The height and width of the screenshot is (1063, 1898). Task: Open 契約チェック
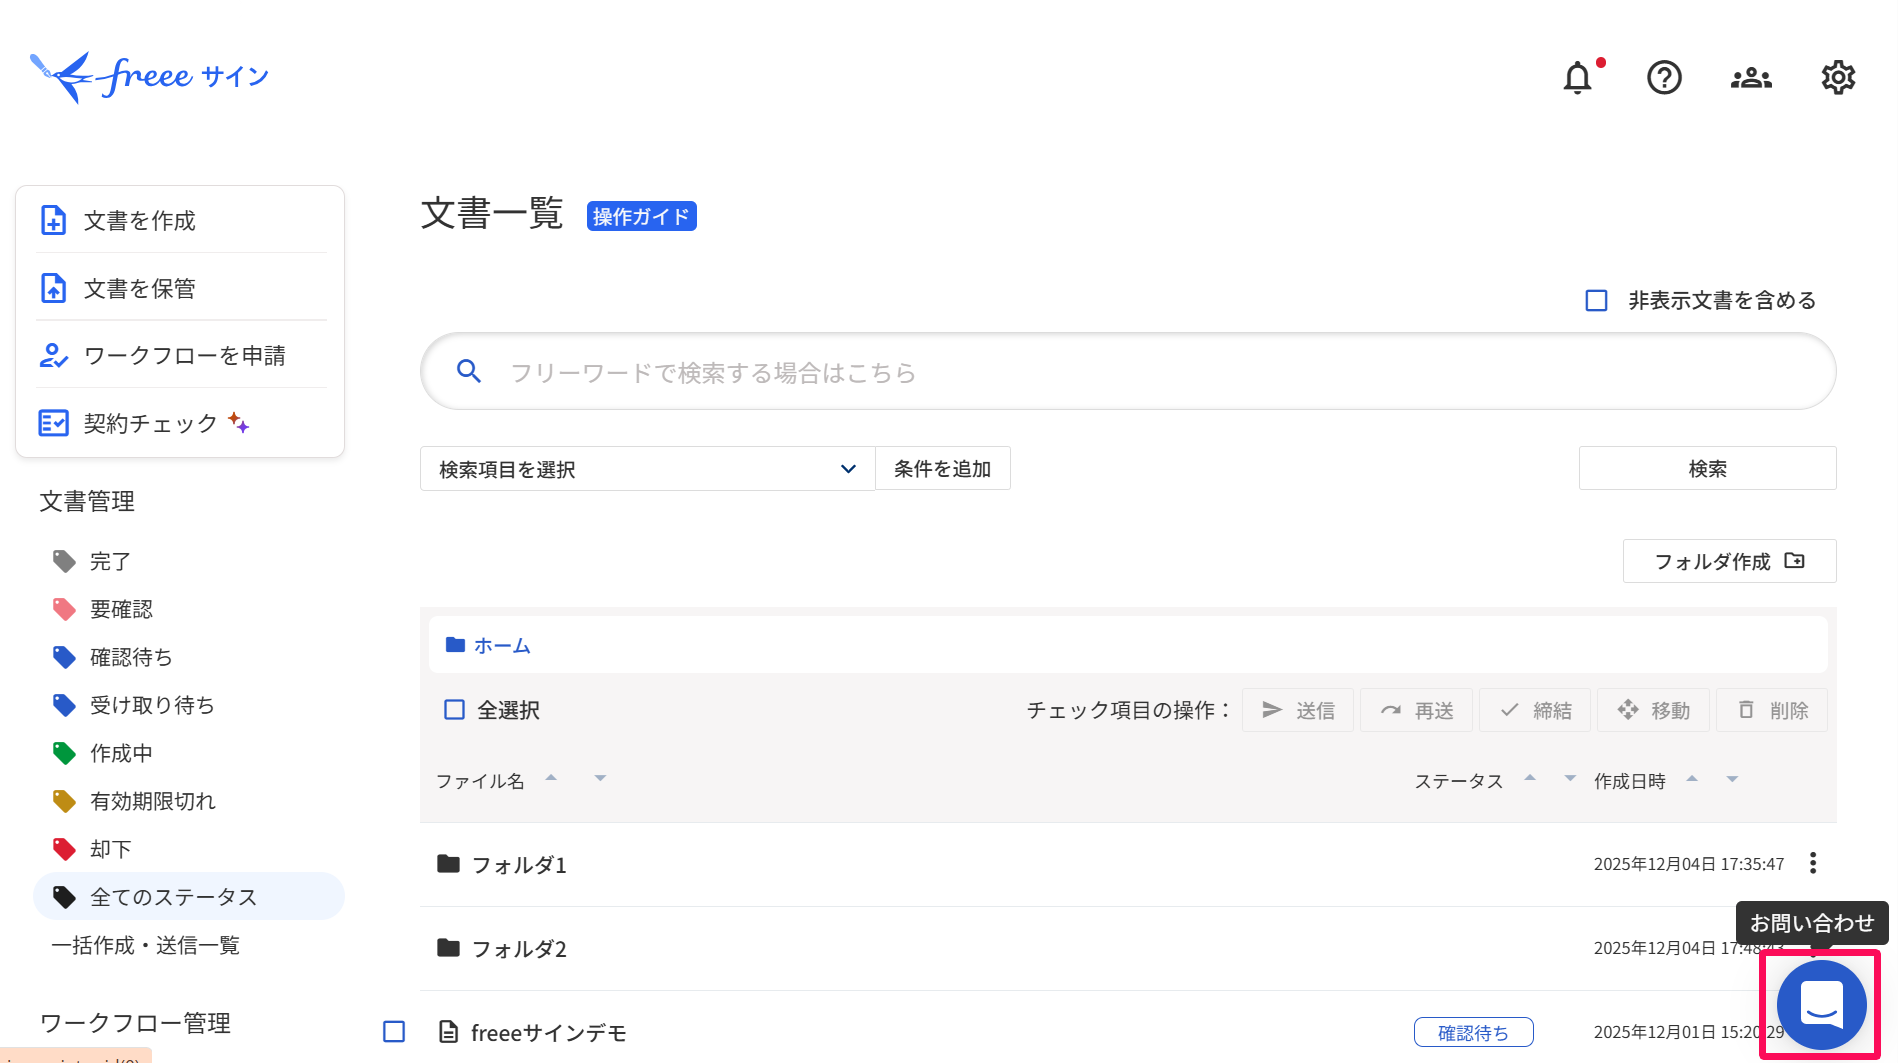[181, 423]
